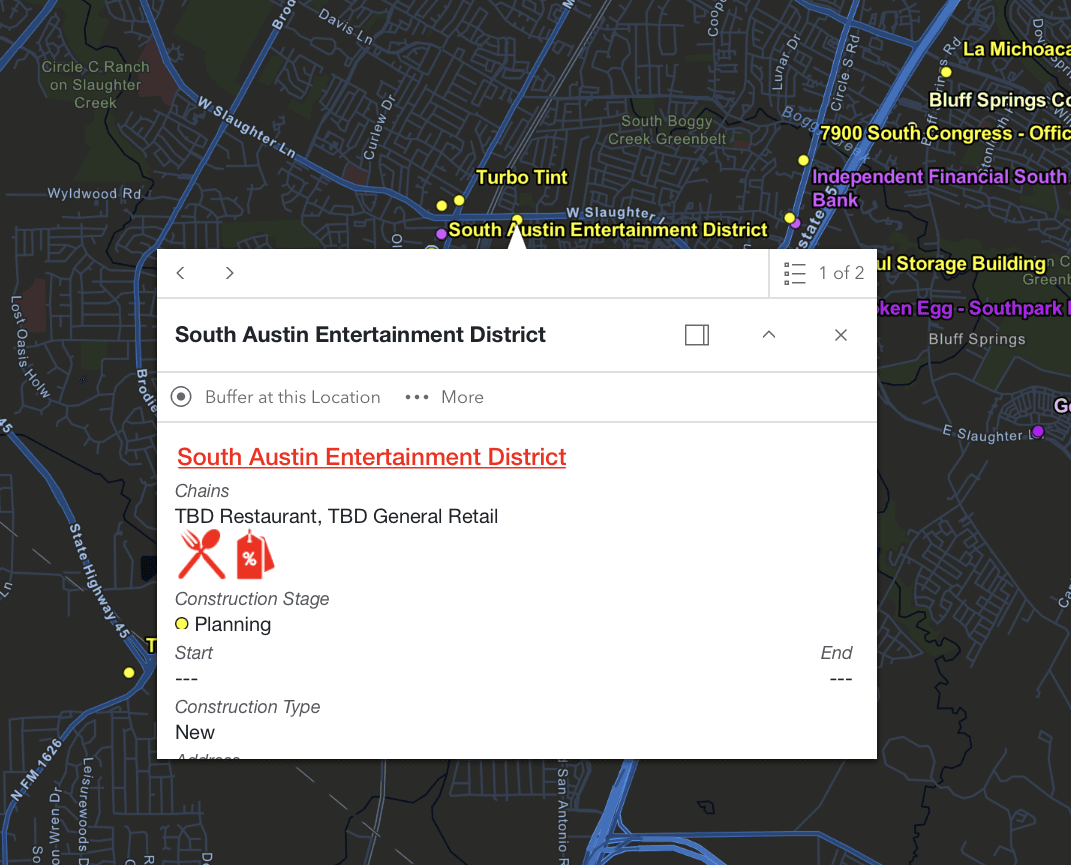Select the South Austin Entertainment District map label
The width and height of the screenshot is (1071, 865).
click(x=608, y=230)
